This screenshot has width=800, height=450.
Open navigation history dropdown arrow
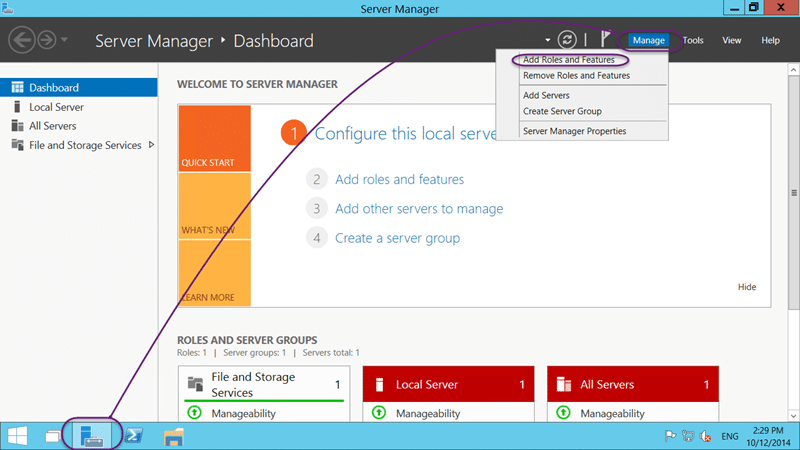click(64, 39)
